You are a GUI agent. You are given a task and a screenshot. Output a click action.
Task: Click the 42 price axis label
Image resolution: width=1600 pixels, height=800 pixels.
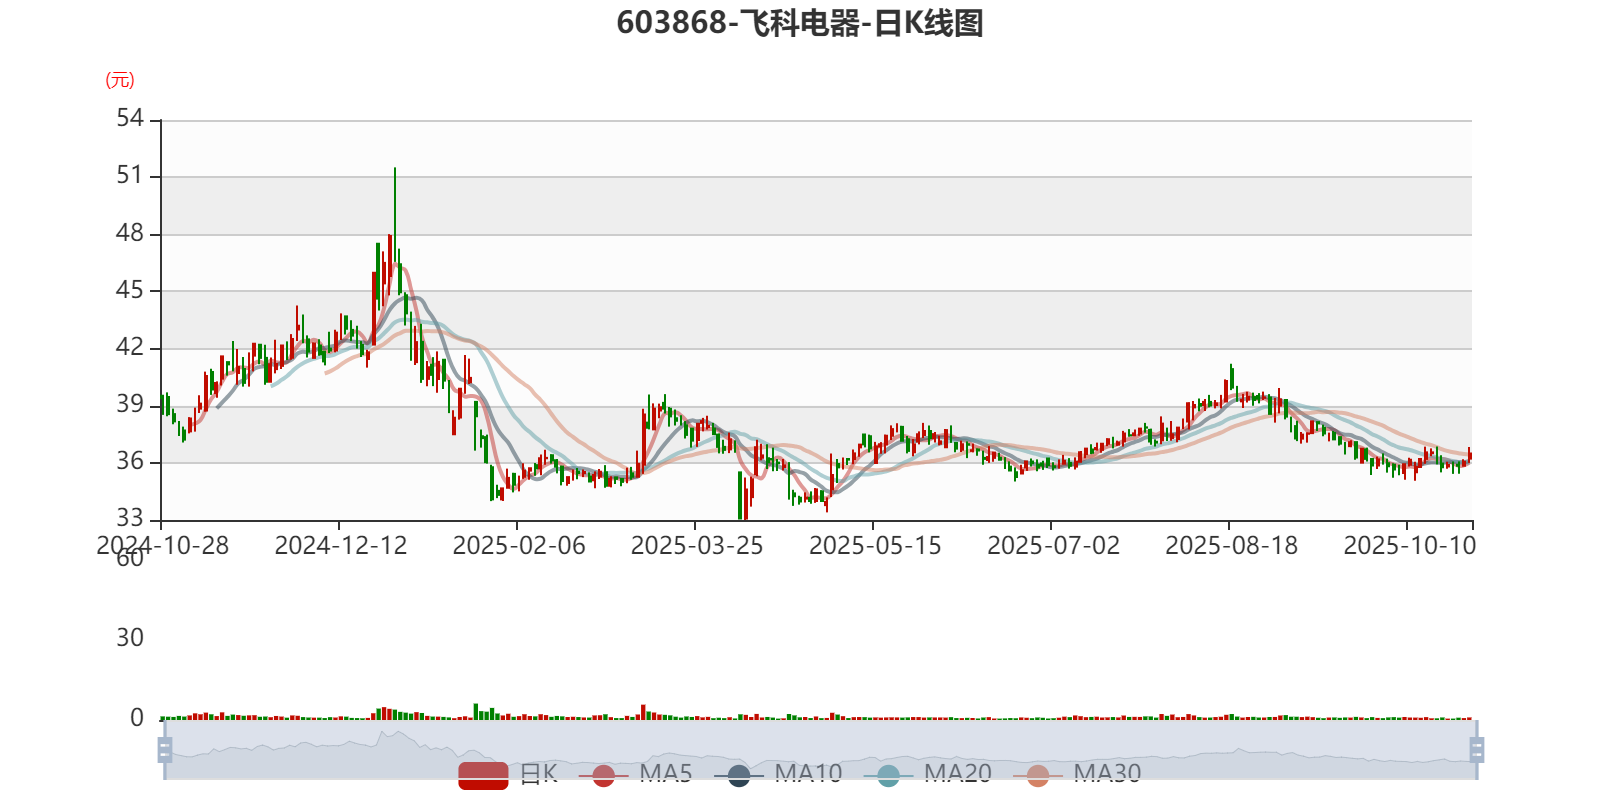130,348
